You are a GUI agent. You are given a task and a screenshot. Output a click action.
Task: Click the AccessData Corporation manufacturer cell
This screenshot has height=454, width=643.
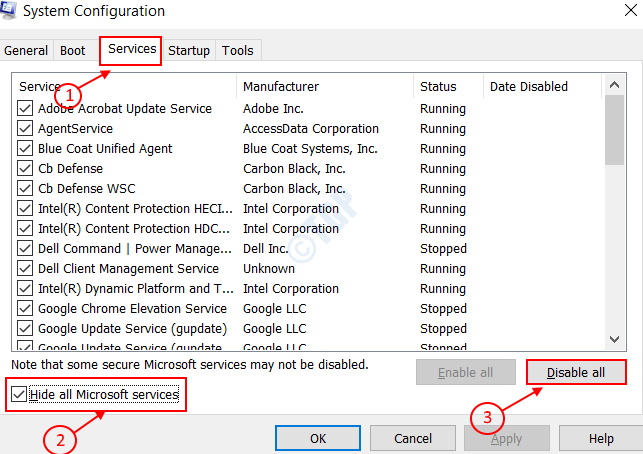pos(311,129)
